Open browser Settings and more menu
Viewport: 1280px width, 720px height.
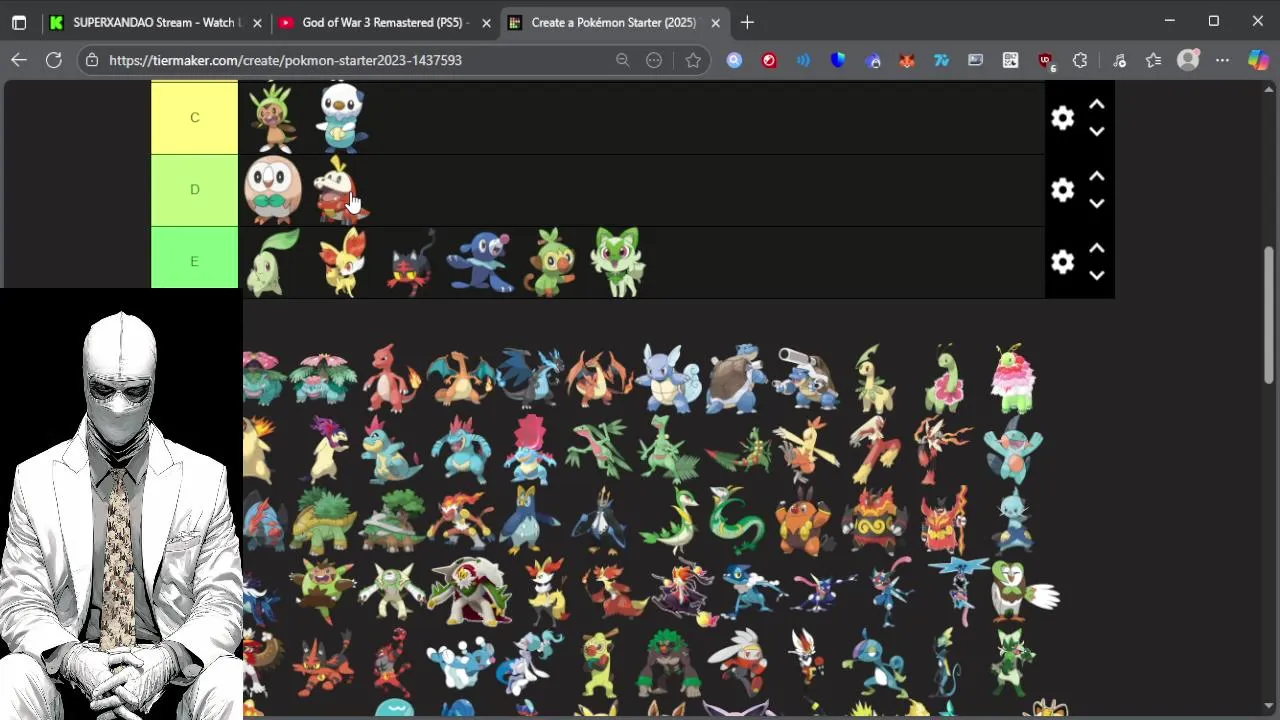1222,60
